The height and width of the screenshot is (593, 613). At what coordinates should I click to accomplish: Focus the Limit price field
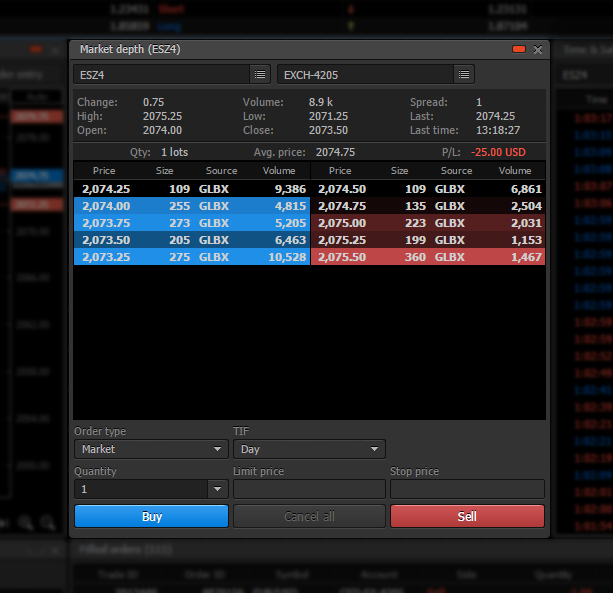click(309, 489)
